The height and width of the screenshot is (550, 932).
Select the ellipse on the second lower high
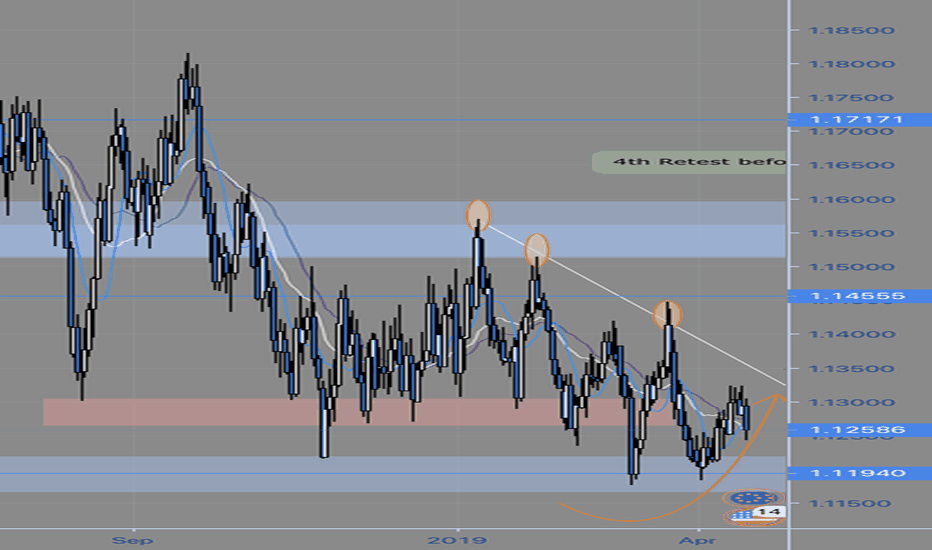point(537,249)
